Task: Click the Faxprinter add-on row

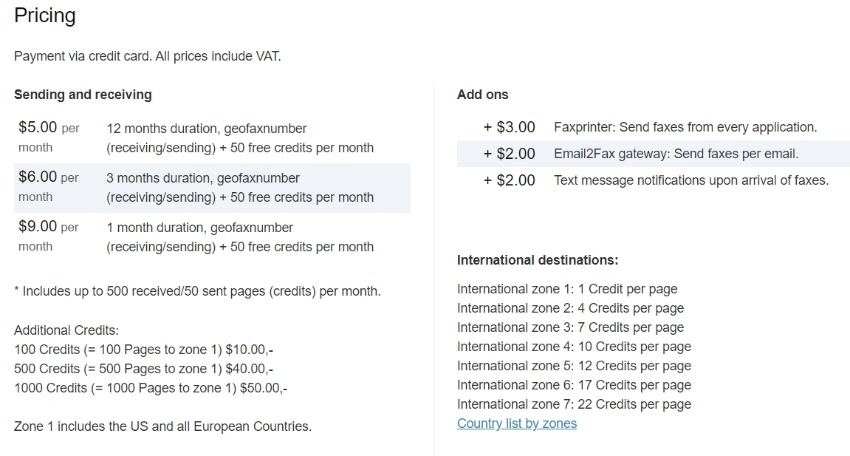Action: [x=653, y=127]
